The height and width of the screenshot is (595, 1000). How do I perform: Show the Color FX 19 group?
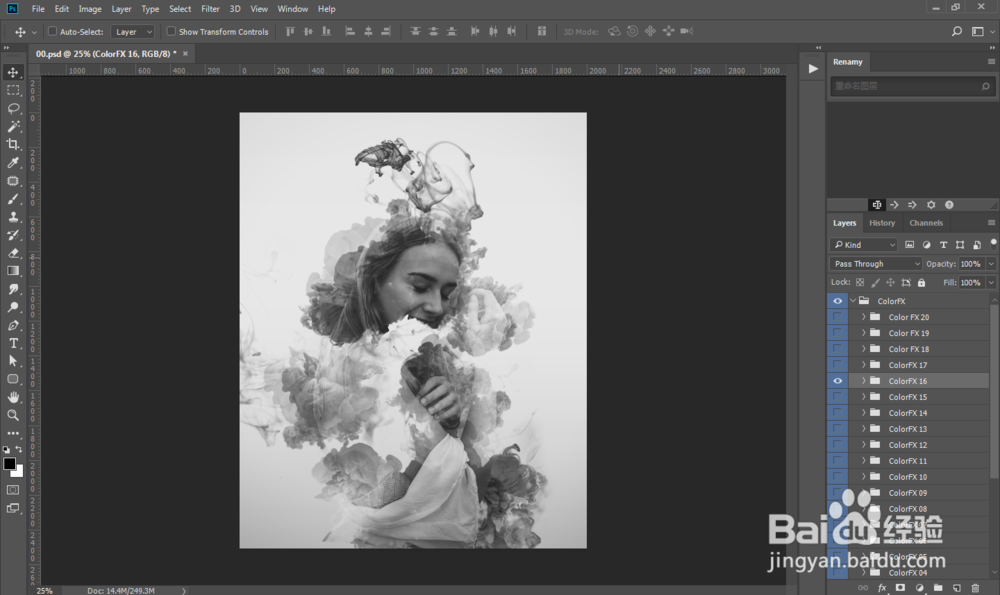pyautogui.click(x=837, y=333)
